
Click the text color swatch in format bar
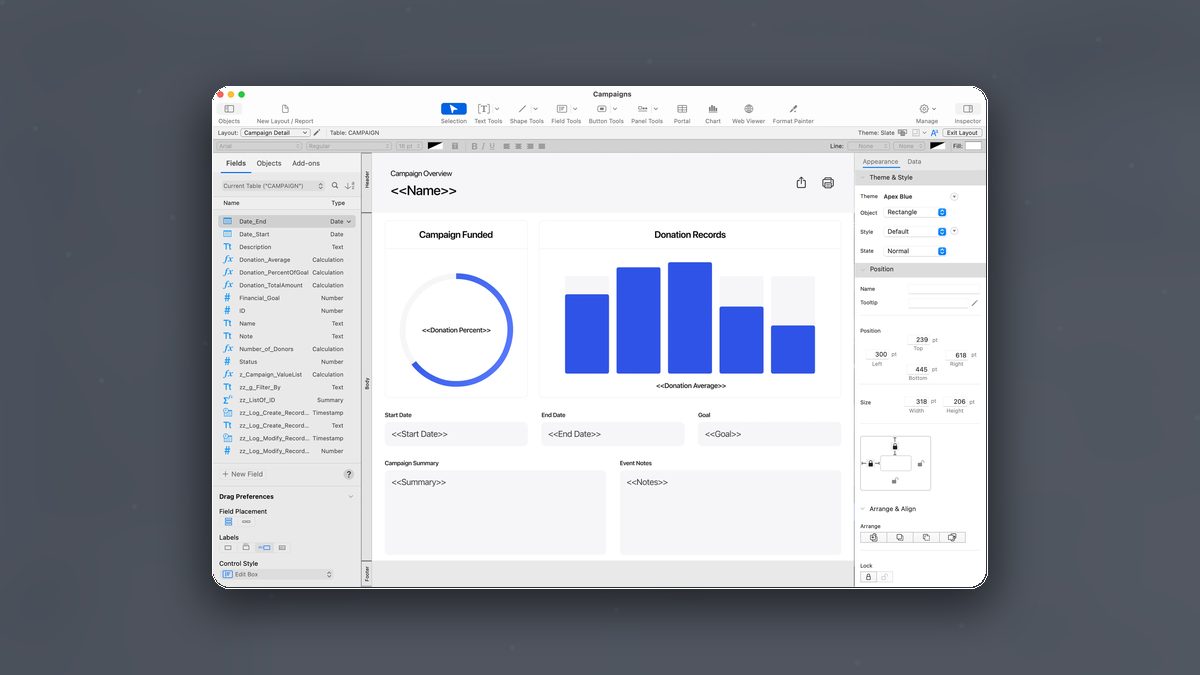coord(435,146)
